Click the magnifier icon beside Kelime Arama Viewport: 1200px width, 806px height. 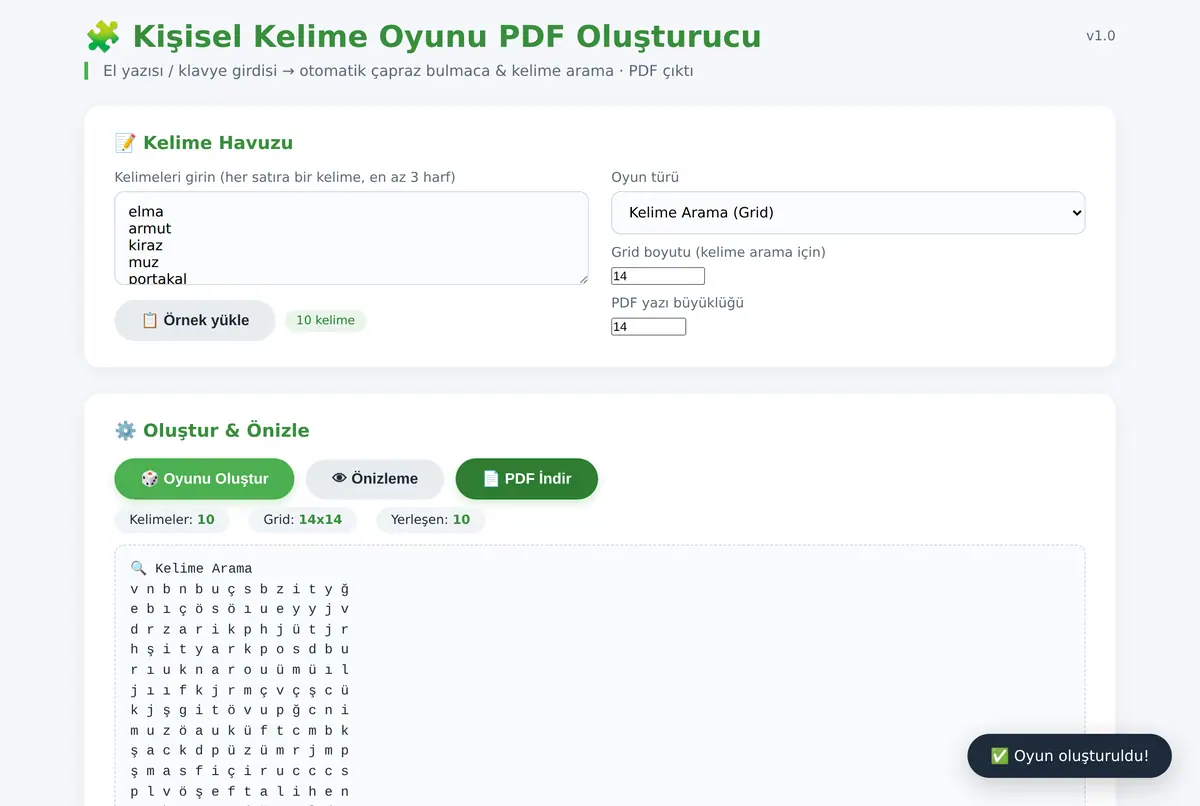point(138,569)
